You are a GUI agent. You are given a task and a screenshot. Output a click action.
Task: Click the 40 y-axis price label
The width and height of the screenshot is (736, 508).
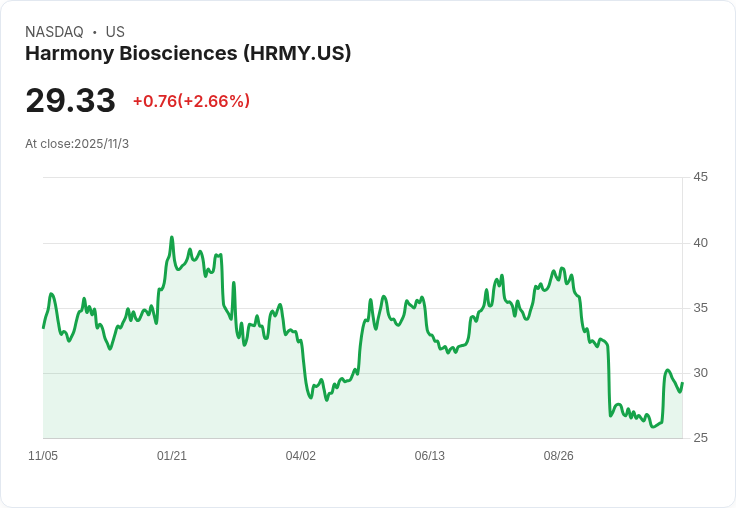(x=700, y=243)
